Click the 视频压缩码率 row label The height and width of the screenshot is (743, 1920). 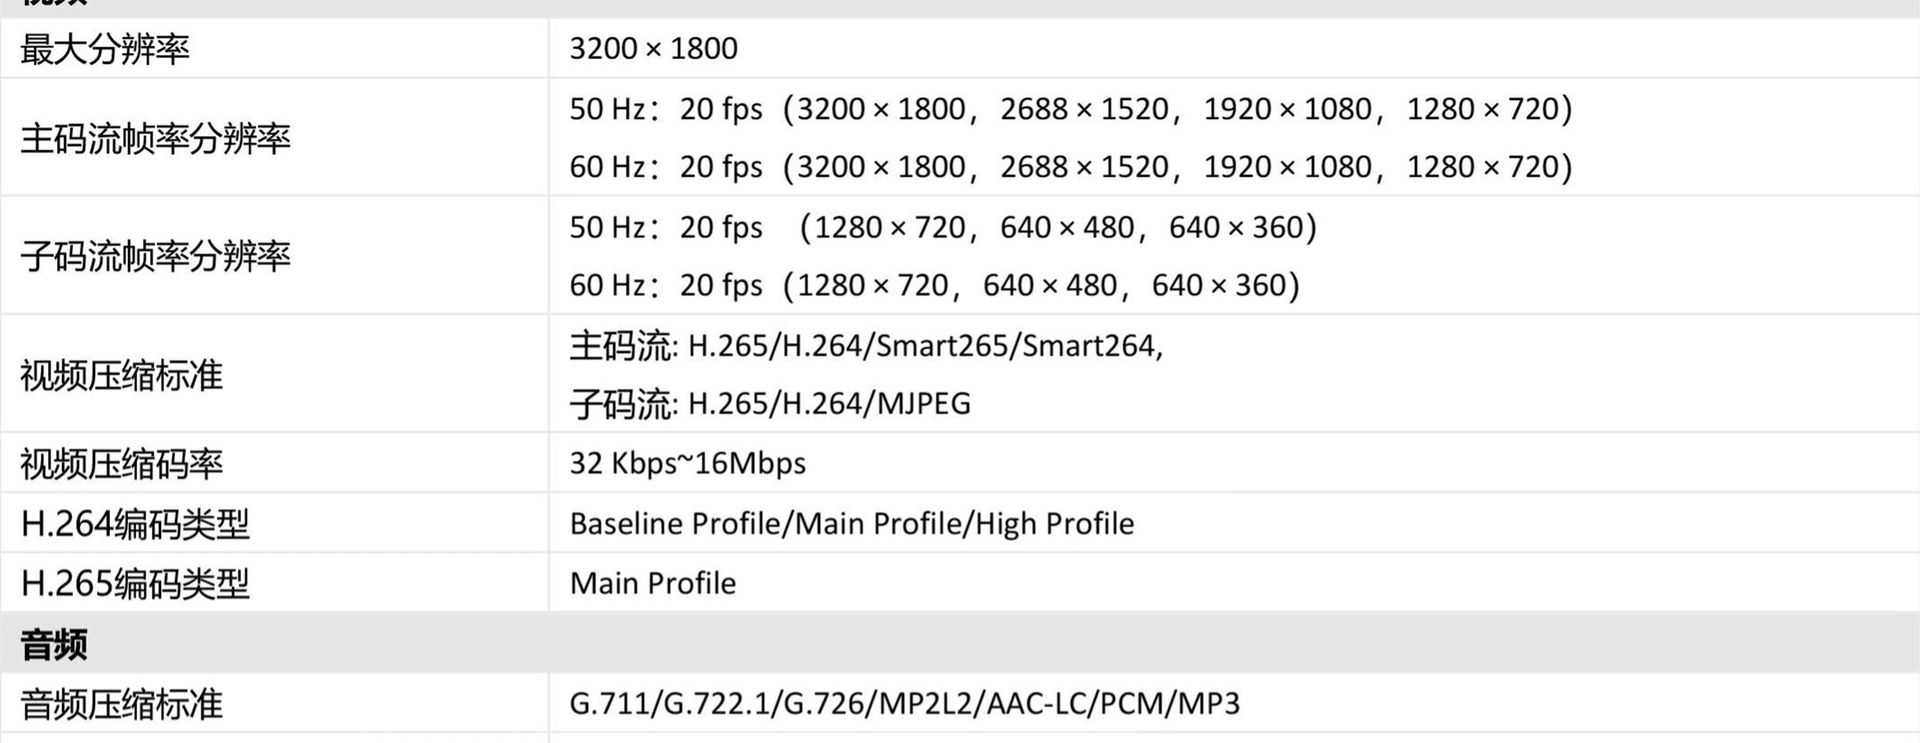point(121,464)
